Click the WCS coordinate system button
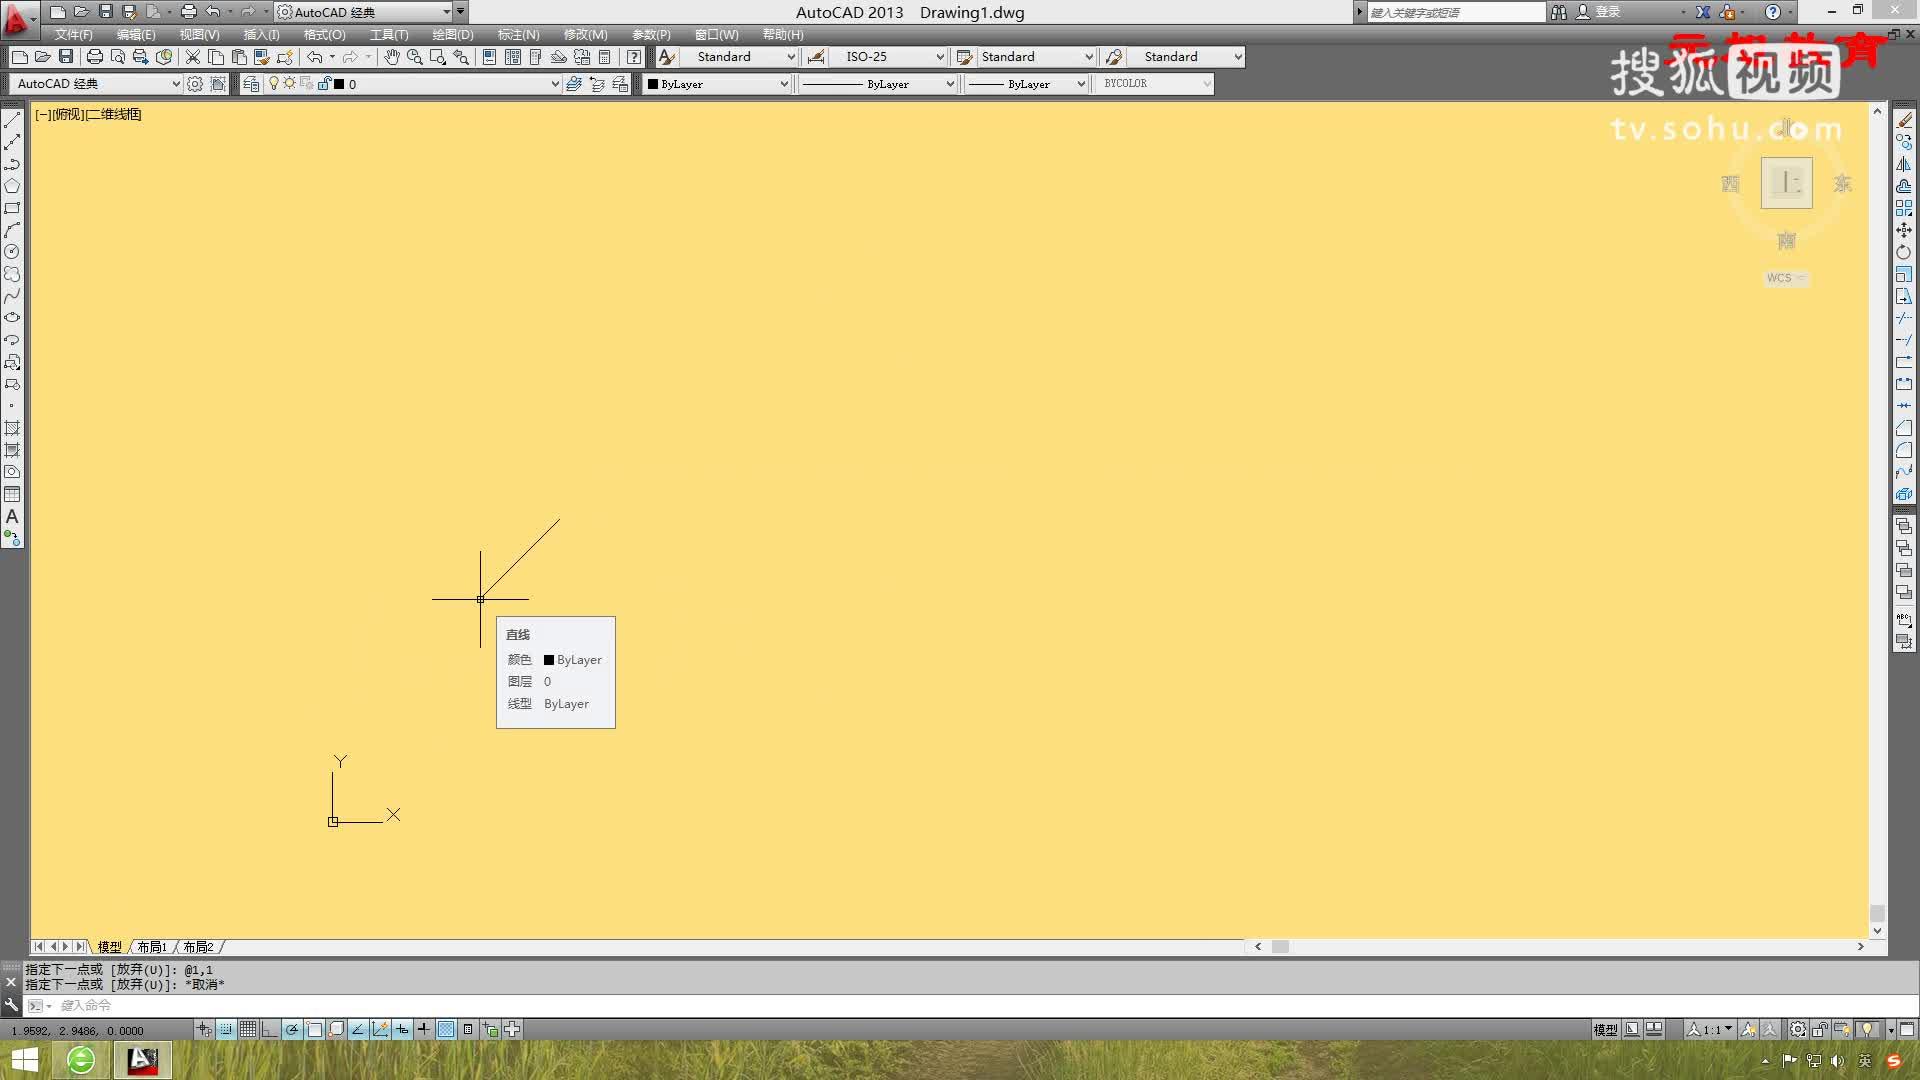The width and height of the screenshot is (1920, 1080). pyautogui.click(x=1784, y=278)
